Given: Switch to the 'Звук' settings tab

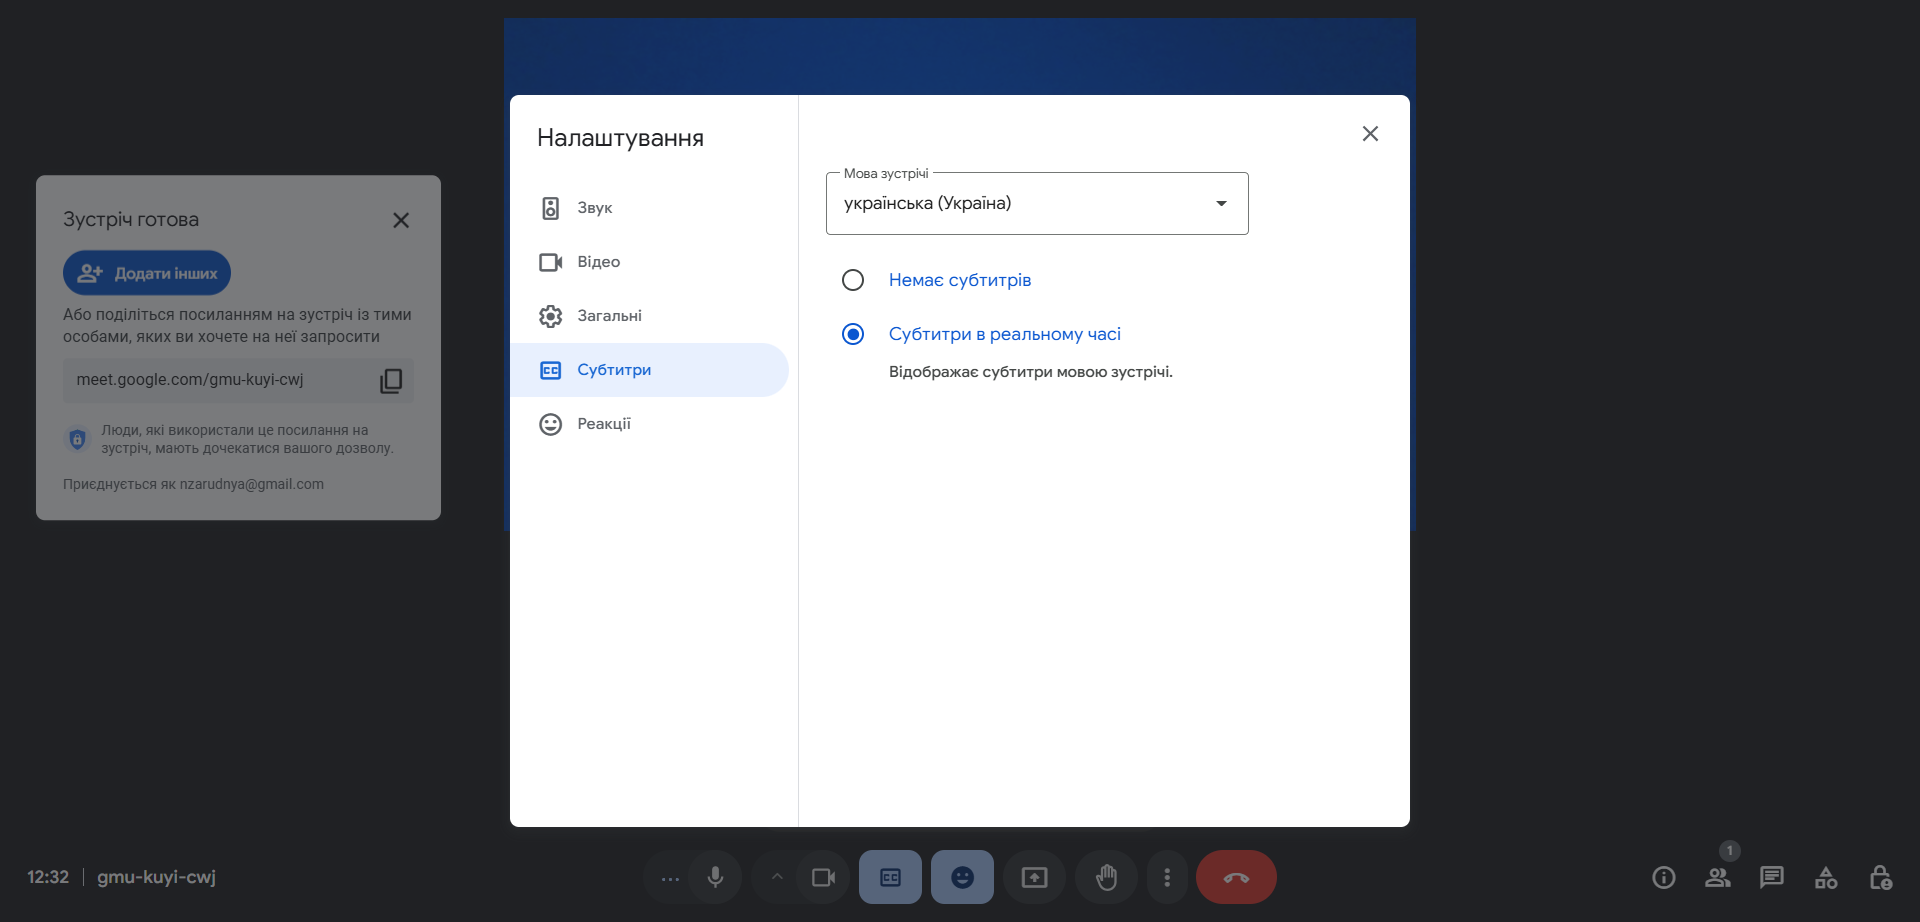Looking at the screenshot, I should (595, 208).
